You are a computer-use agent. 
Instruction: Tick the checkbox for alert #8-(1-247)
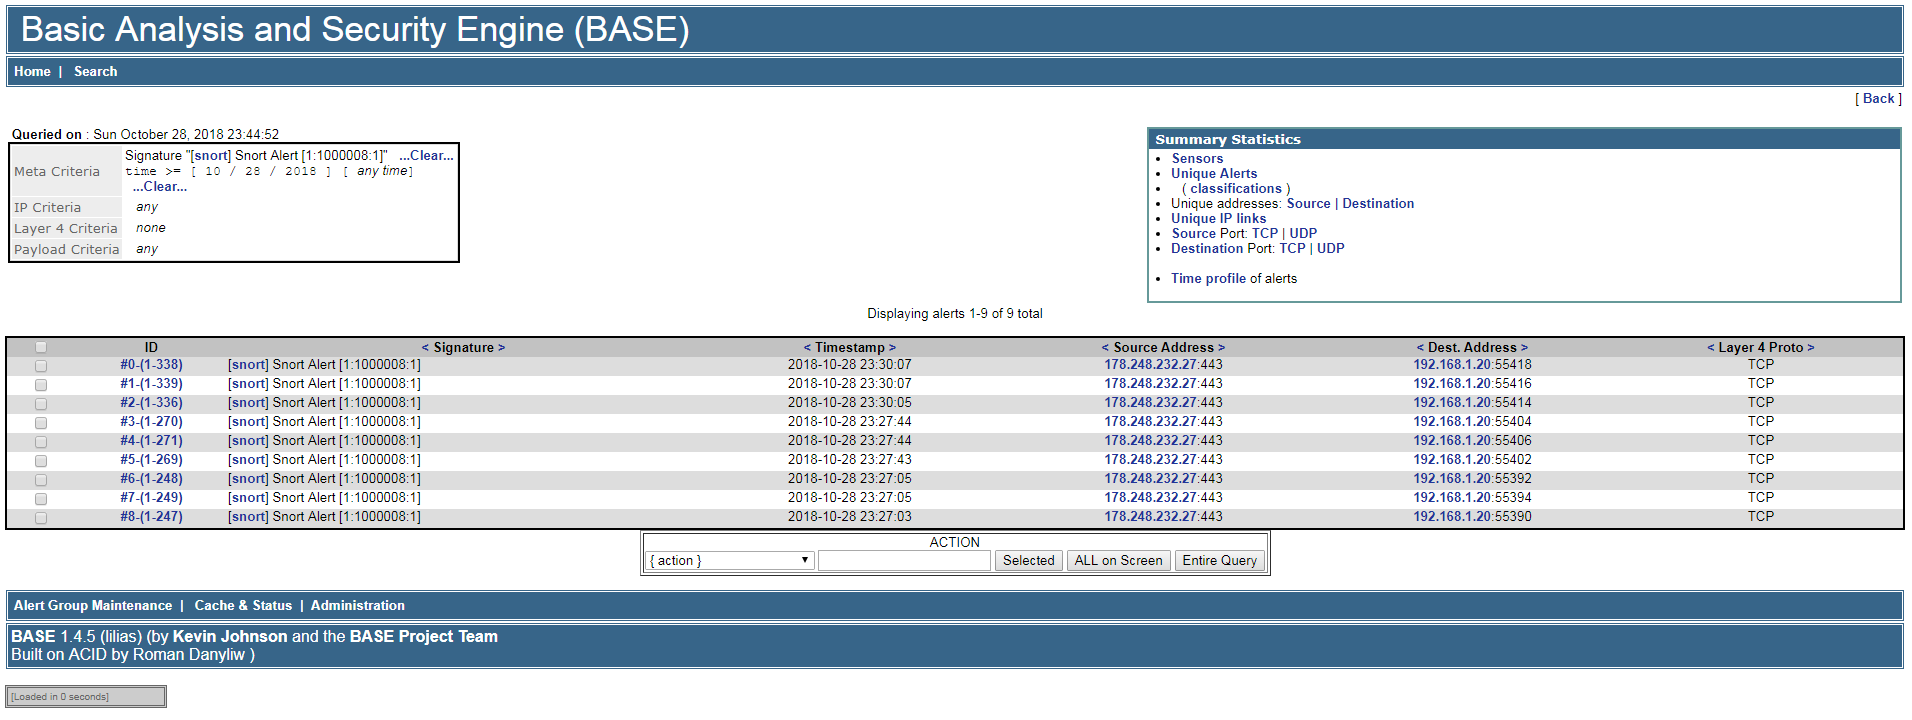[x=41, y=518]
